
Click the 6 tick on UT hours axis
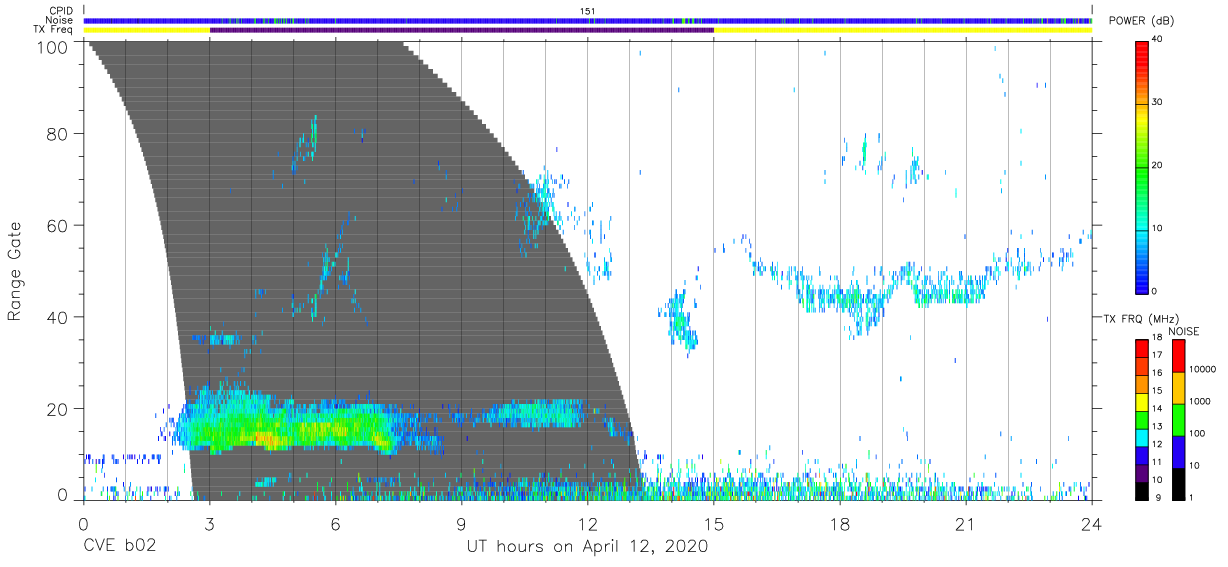(335, 523)
